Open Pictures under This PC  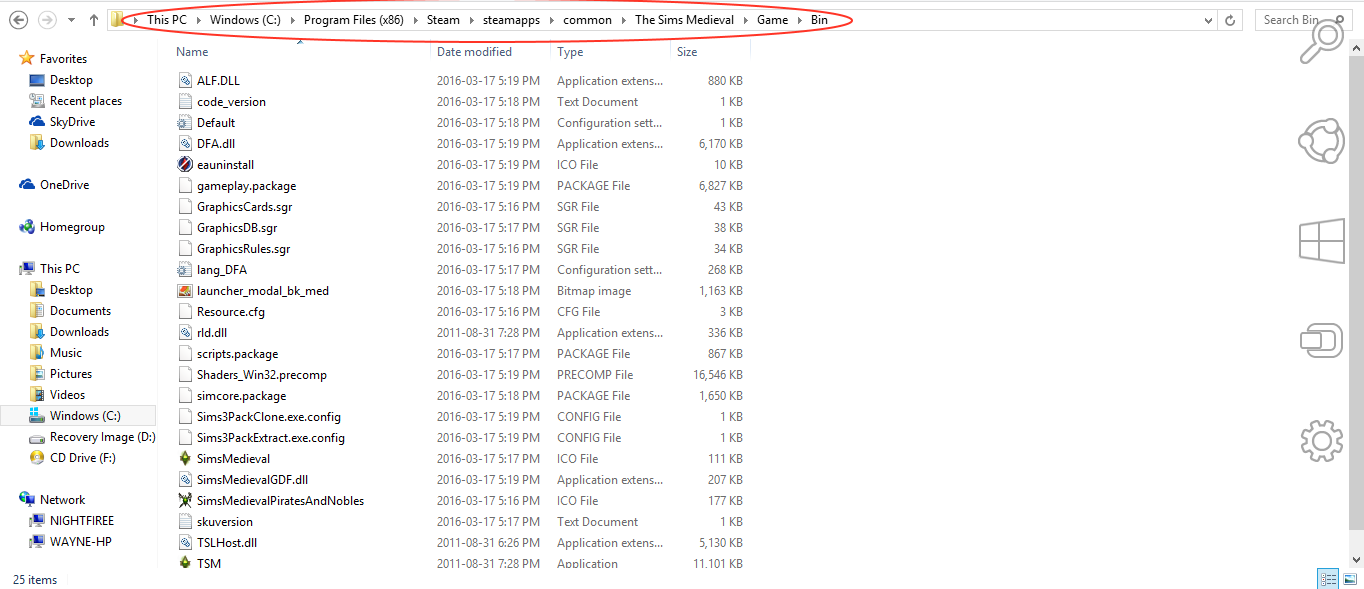71,374
